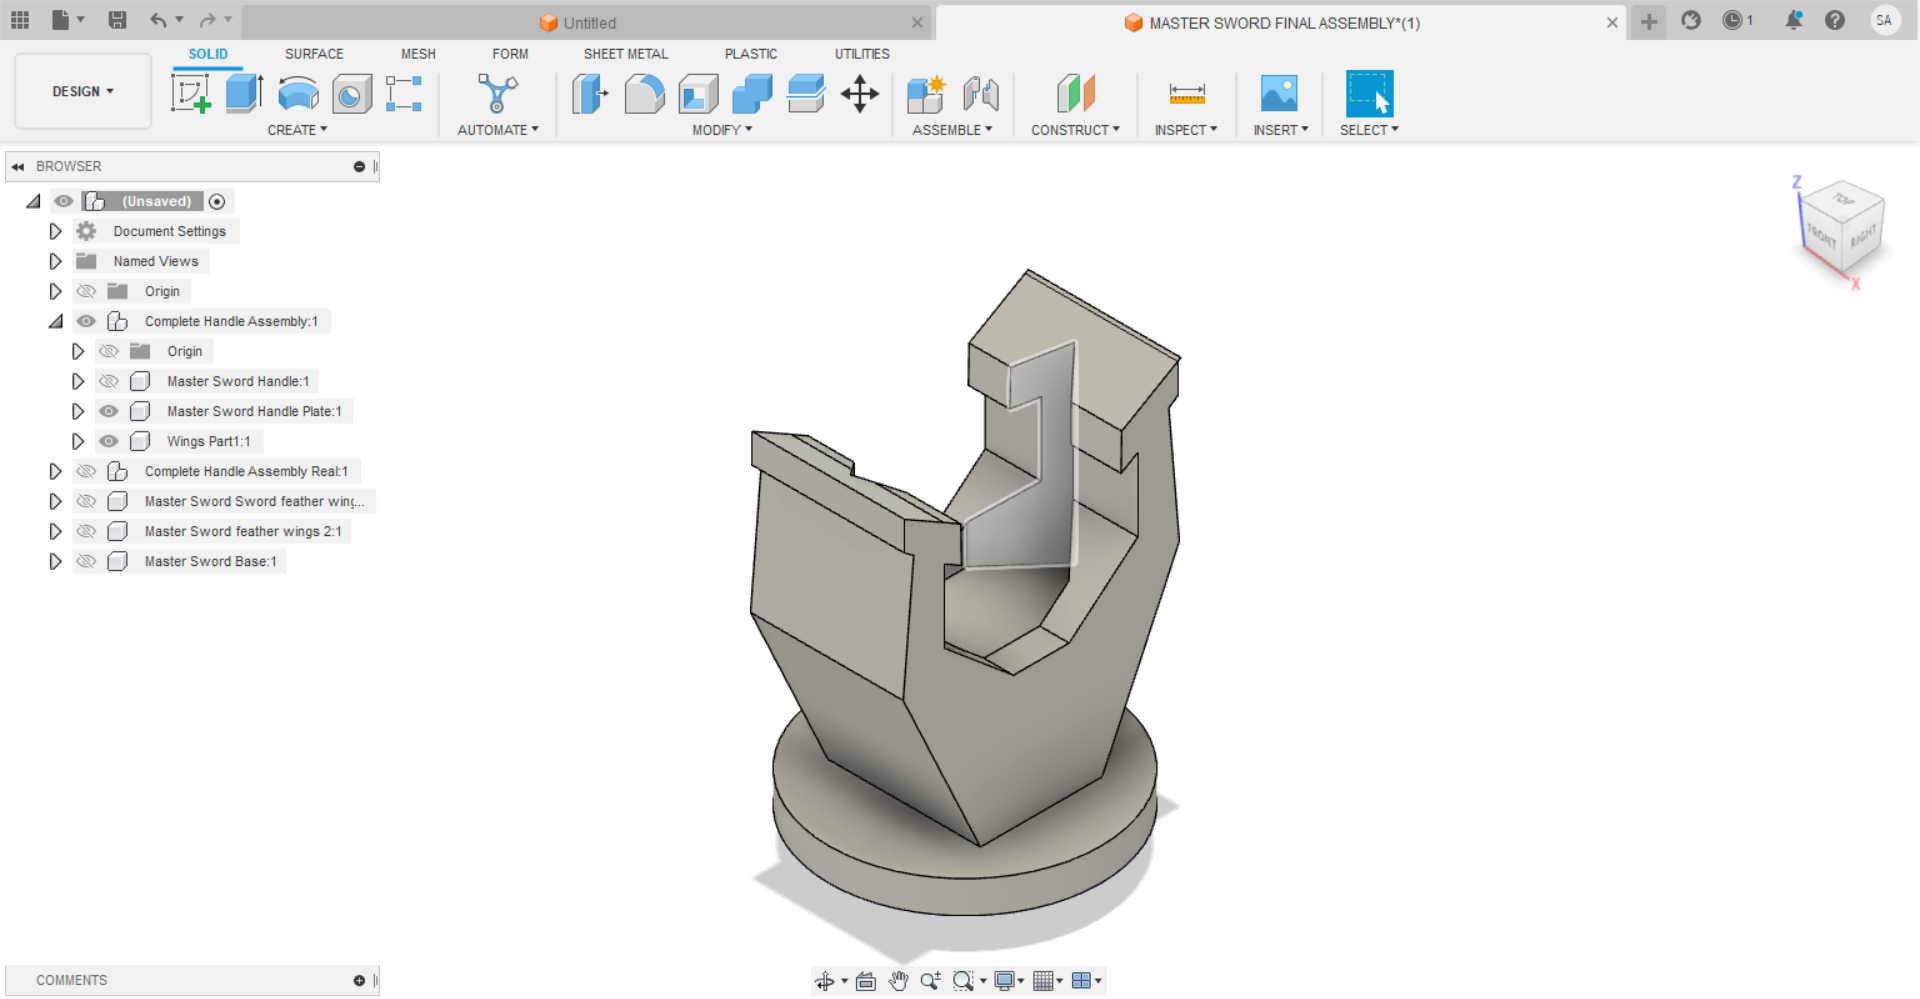This screenshot has width=1920, height=999.
Task: Open the data panel grid icon
Action: [x=20, y=20]
